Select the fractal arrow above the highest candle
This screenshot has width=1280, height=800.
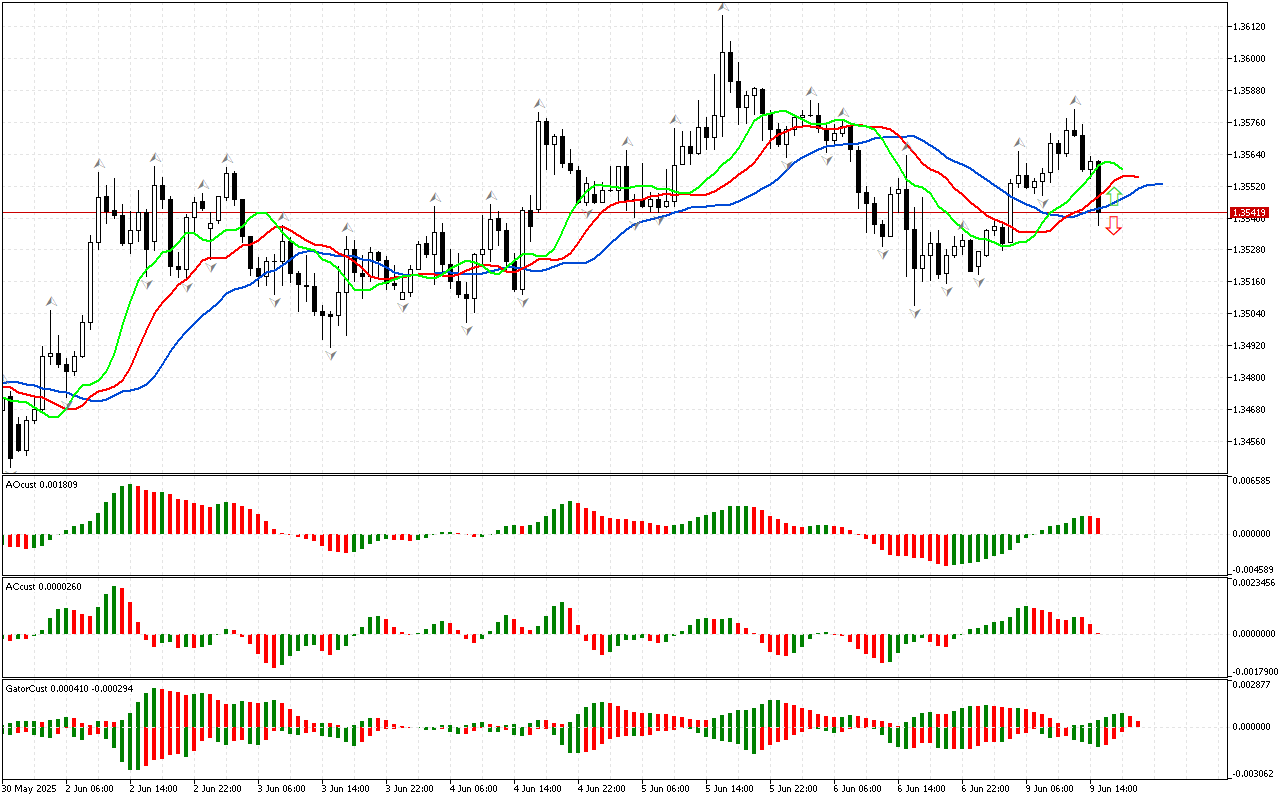click(x=722, y=8)
